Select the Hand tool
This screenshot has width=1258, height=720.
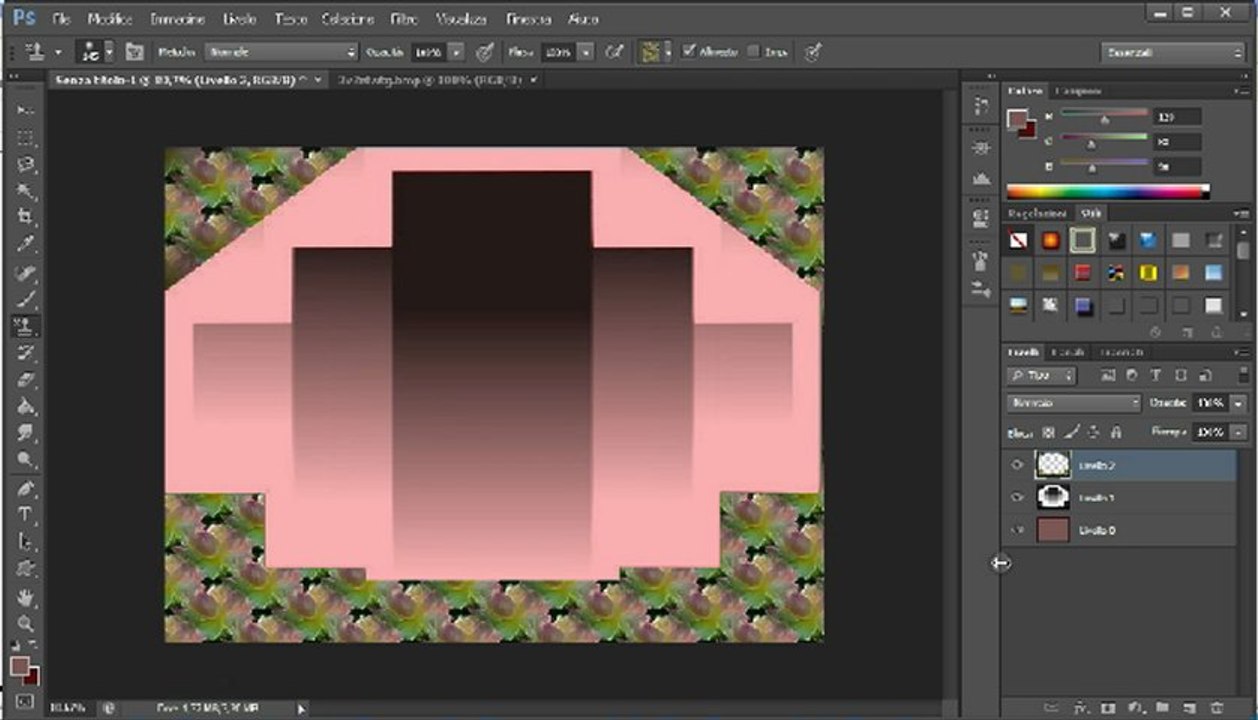click(x=26, y=597)
